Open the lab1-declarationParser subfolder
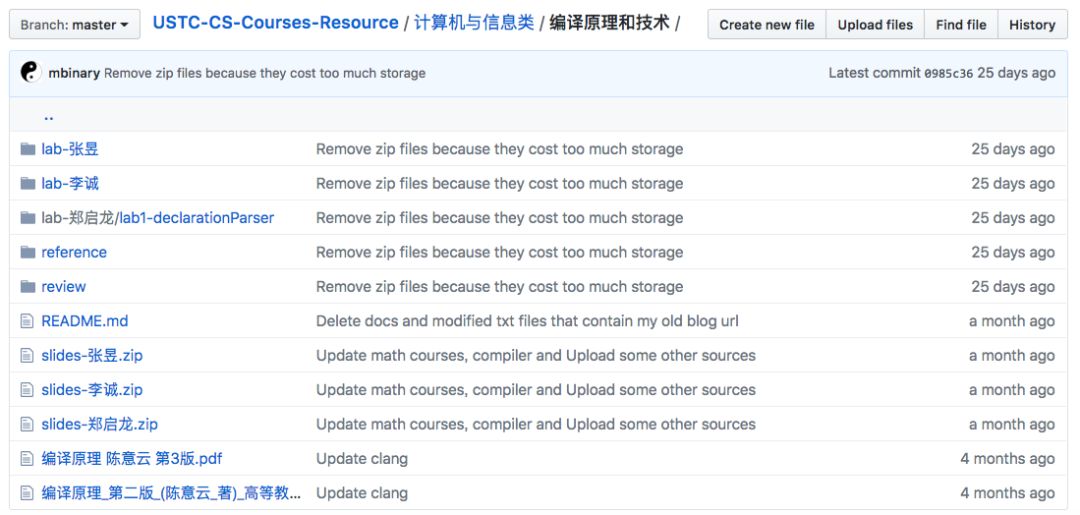1080x515 pixels. pyautogui.click(x=197, y=217)
